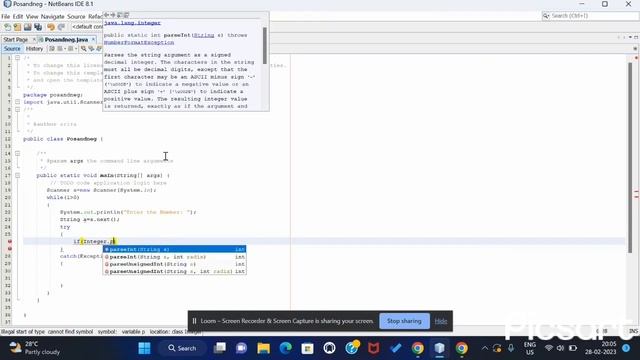The height and width of the screenshot is (360, 640).
Task: Open Microsoft Edge from the taskbar
Action: (286, 348)
